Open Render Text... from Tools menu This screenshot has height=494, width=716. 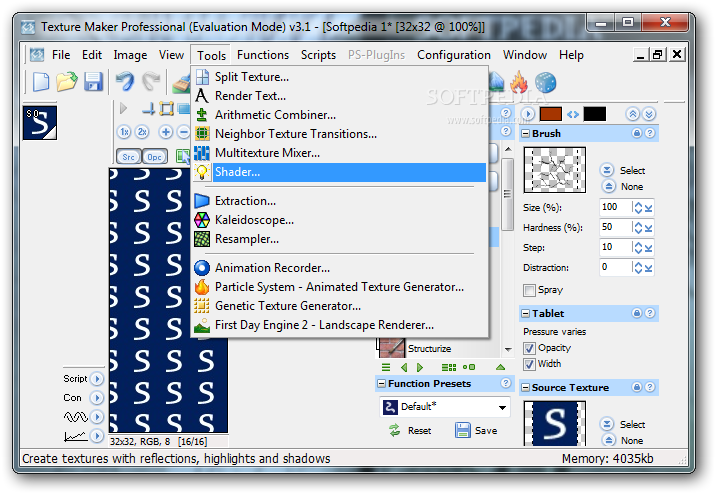click(340, 96)
